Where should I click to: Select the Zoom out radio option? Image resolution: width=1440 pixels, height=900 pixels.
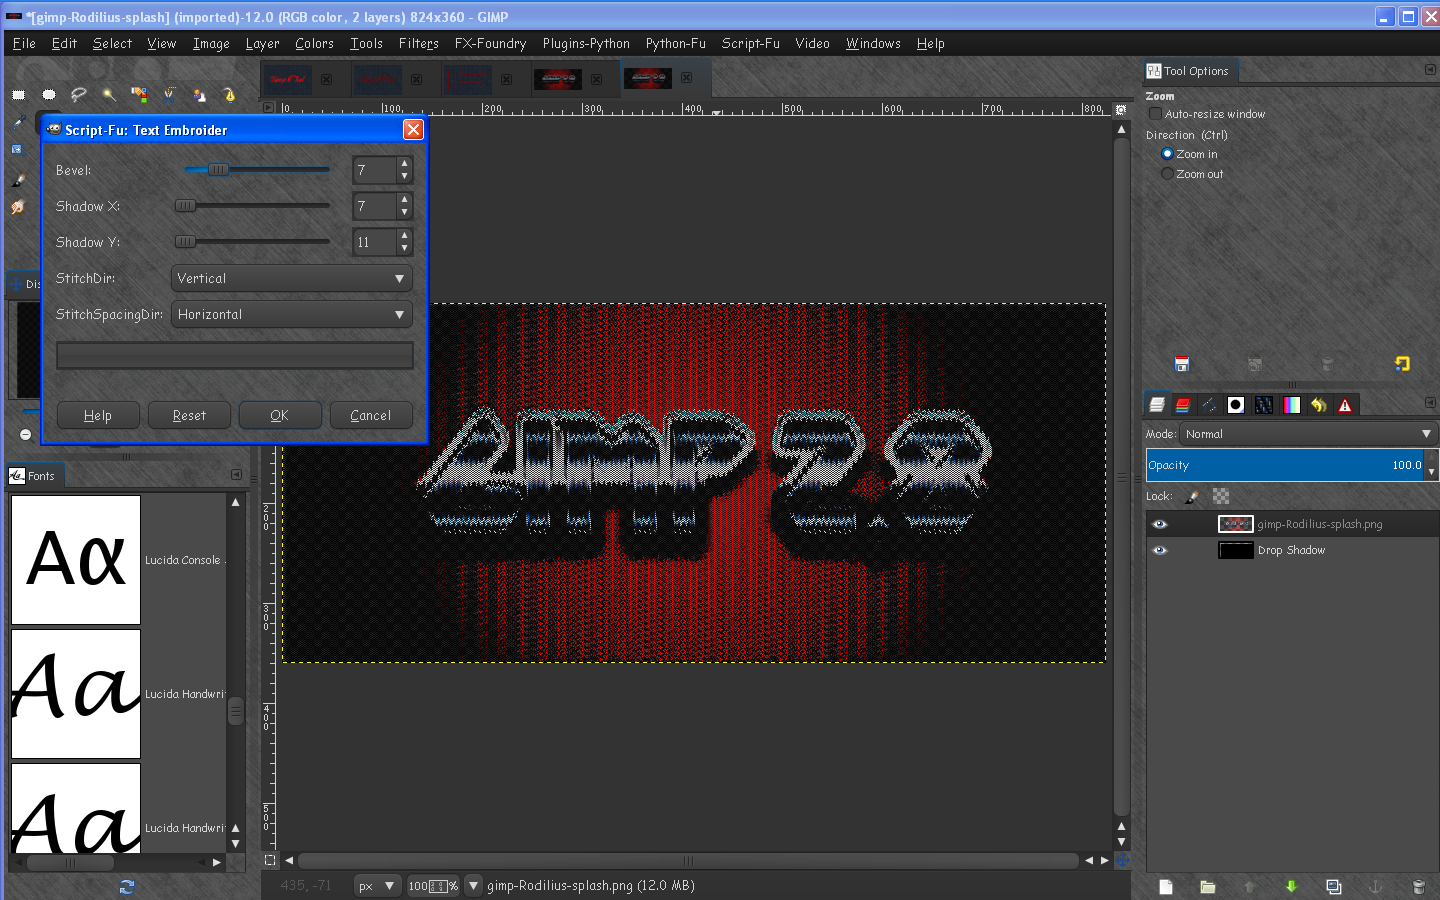click(x=1167, y=174)
